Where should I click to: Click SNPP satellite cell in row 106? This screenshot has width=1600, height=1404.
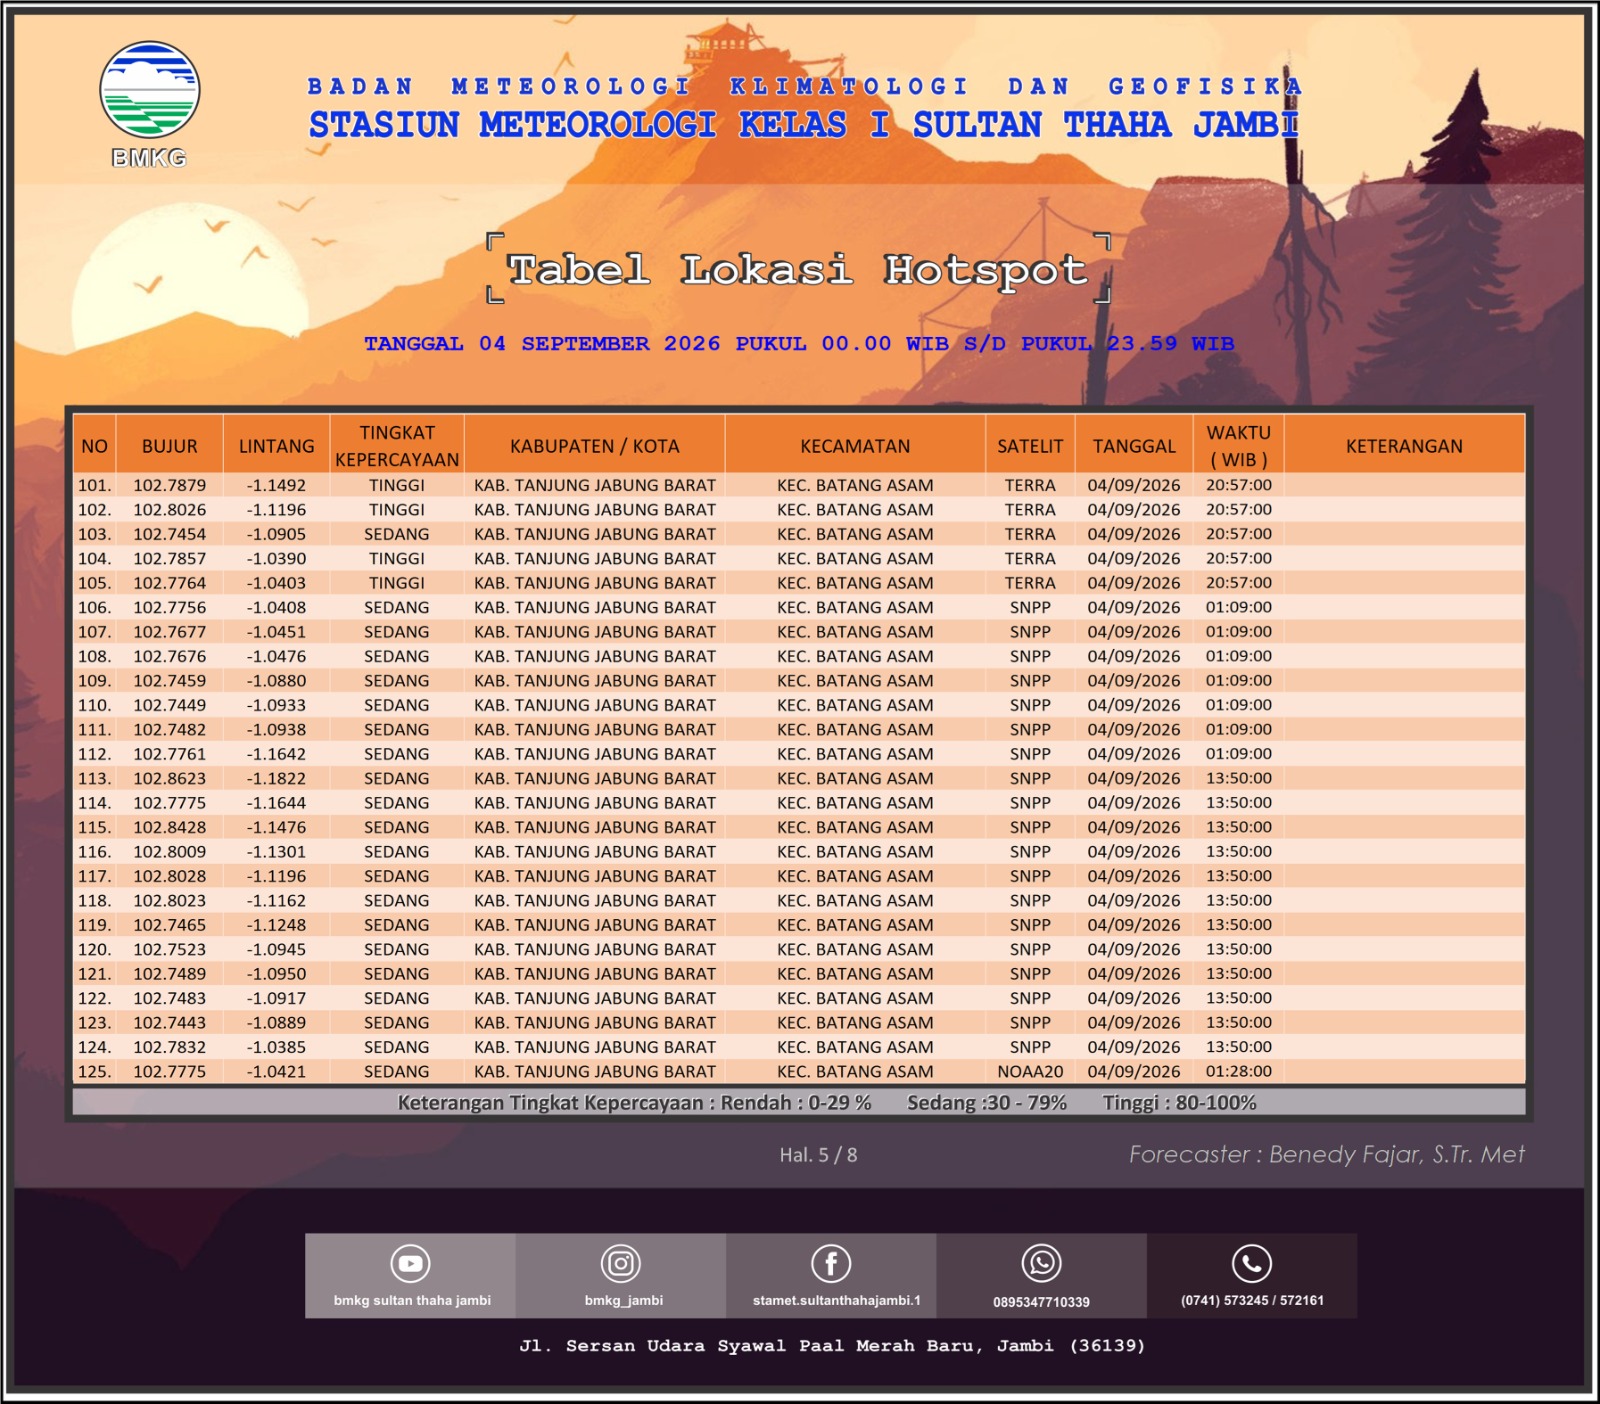tap(1030, 607)
